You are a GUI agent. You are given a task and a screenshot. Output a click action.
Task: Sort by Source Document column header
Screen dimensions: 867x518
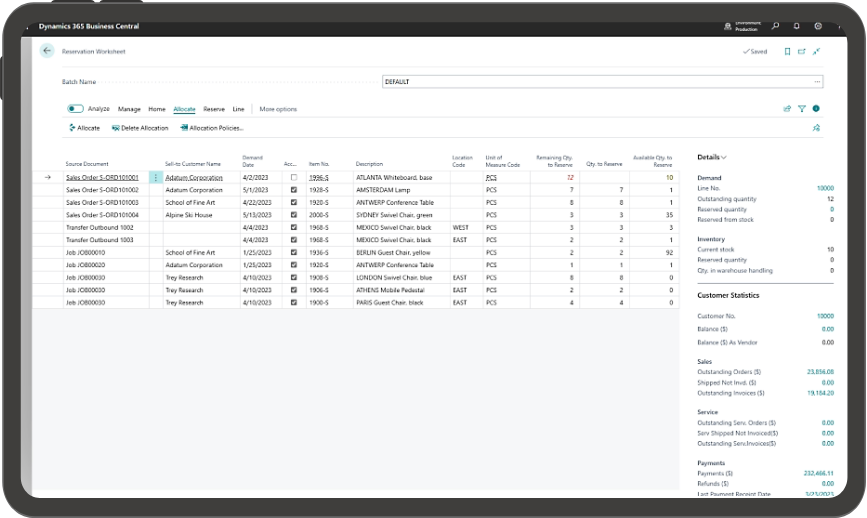click(87, 164)
